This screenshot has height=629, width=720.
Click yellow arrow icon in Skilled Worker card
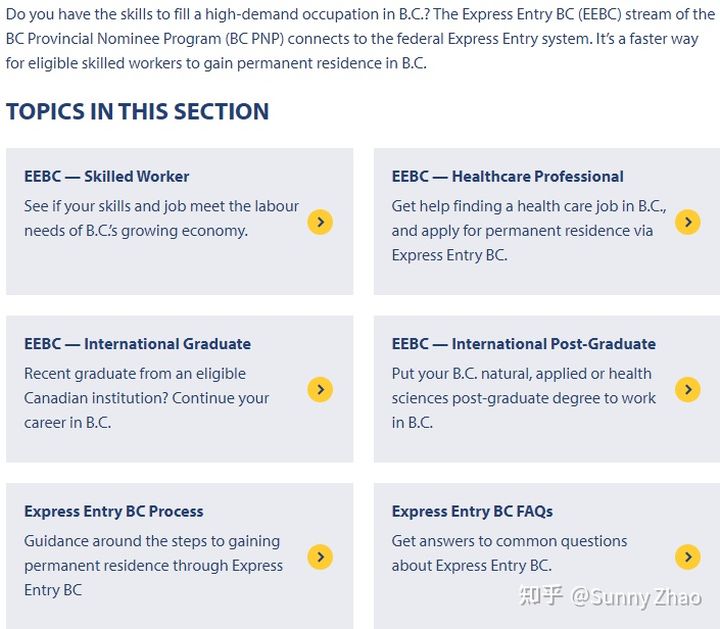(319, 222)
